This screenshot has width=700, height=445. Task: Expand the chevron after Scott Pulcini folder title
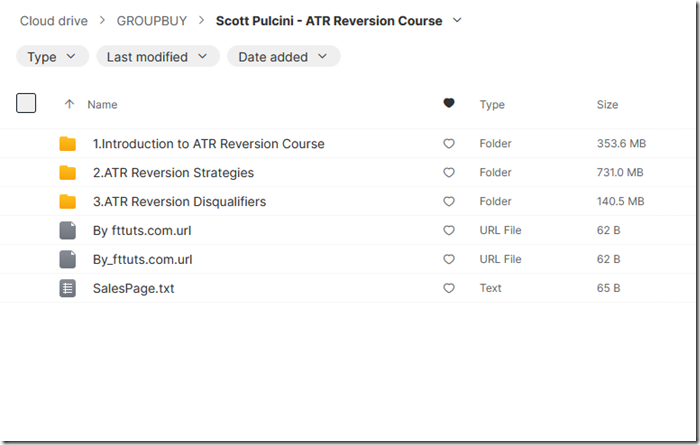coord(457,21)
